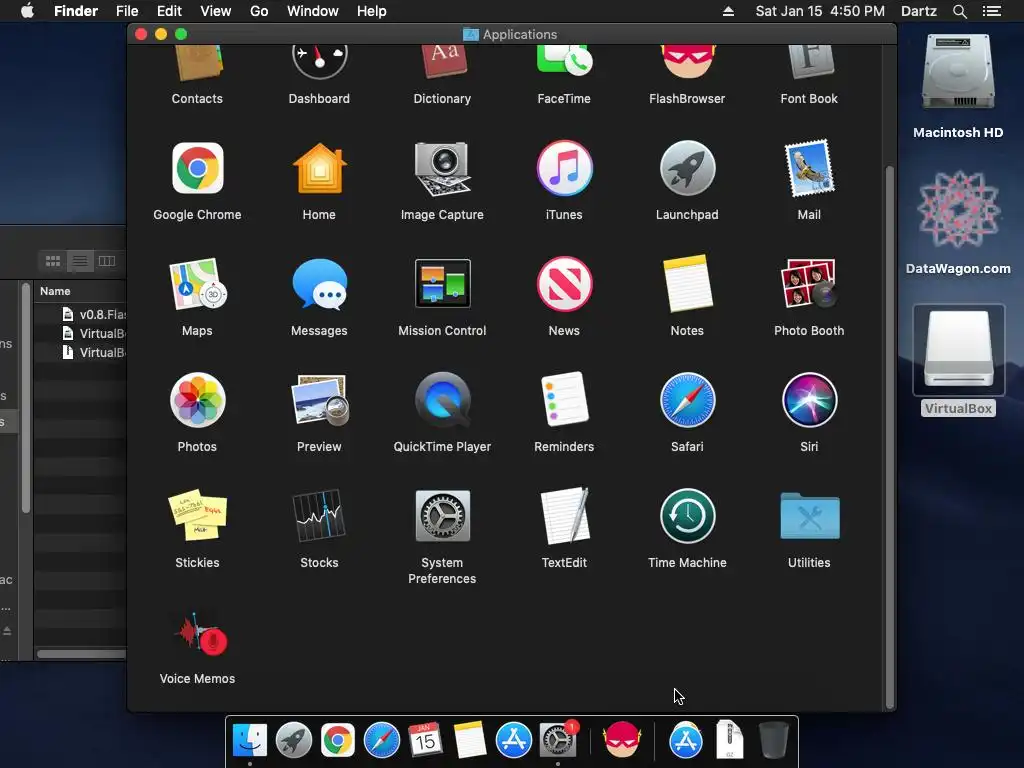Select the TextEdit app icon
Screen dimensions: 1024x768
564,516
